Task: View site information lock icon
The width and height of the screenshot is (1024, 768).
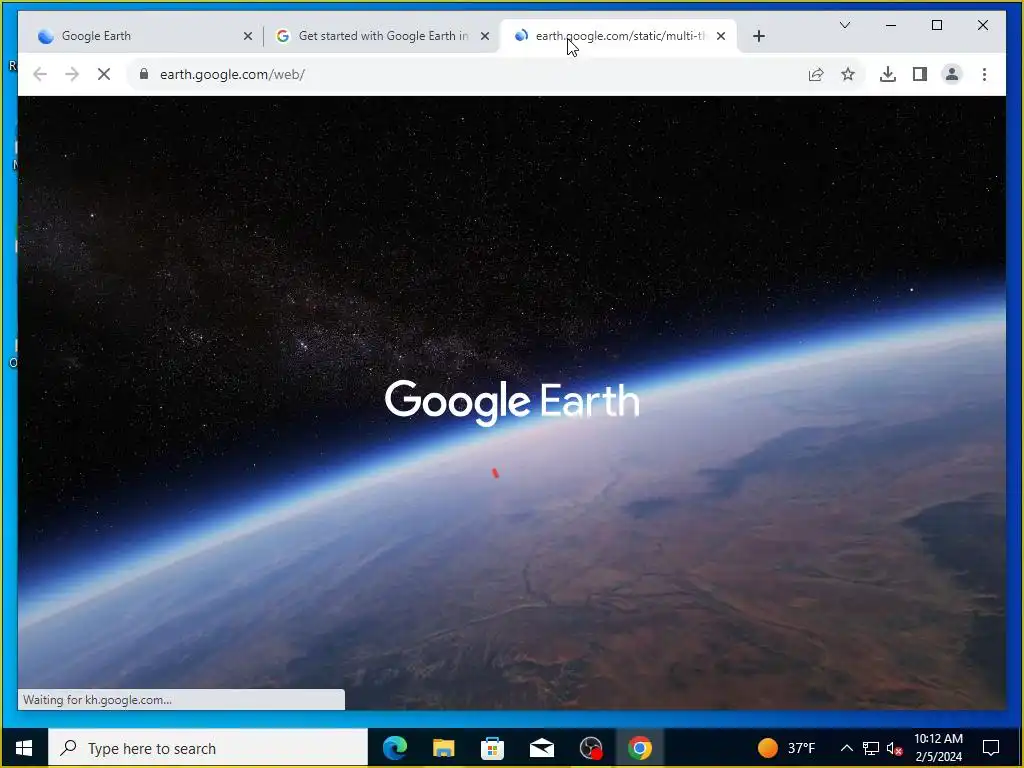Action: tap(144, 74)
